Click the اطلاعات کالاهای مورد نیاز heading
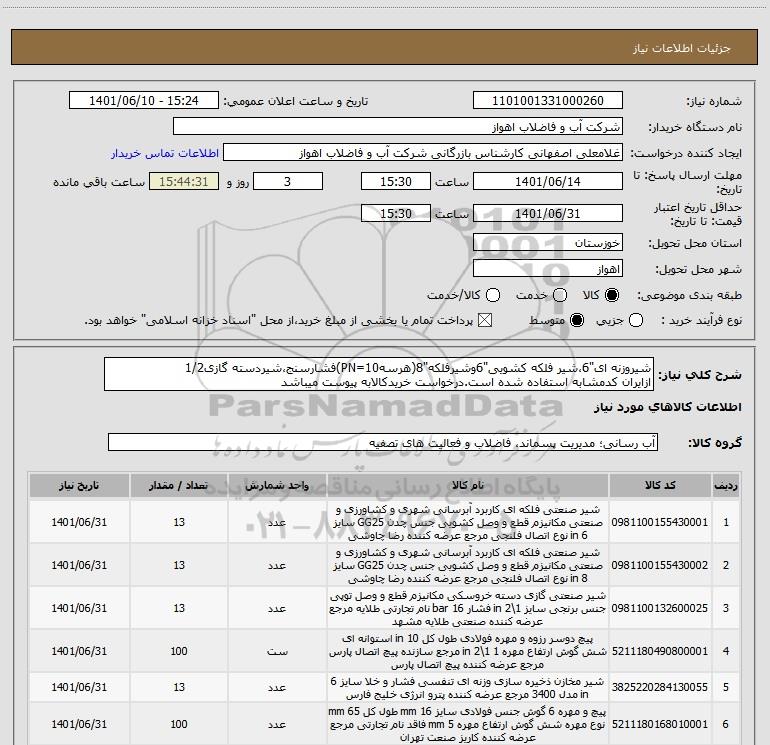 click(668, 407)
